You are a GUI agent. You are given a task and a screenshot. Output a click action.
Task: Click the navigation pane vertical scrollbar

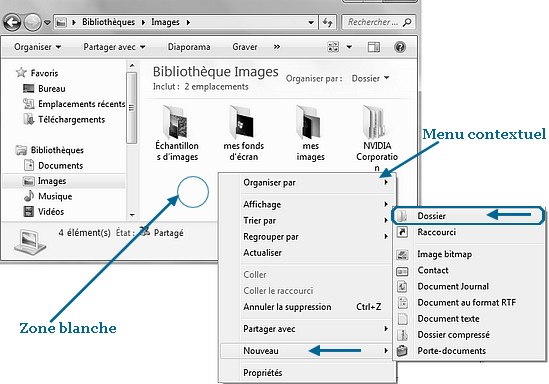click(132, 140)
